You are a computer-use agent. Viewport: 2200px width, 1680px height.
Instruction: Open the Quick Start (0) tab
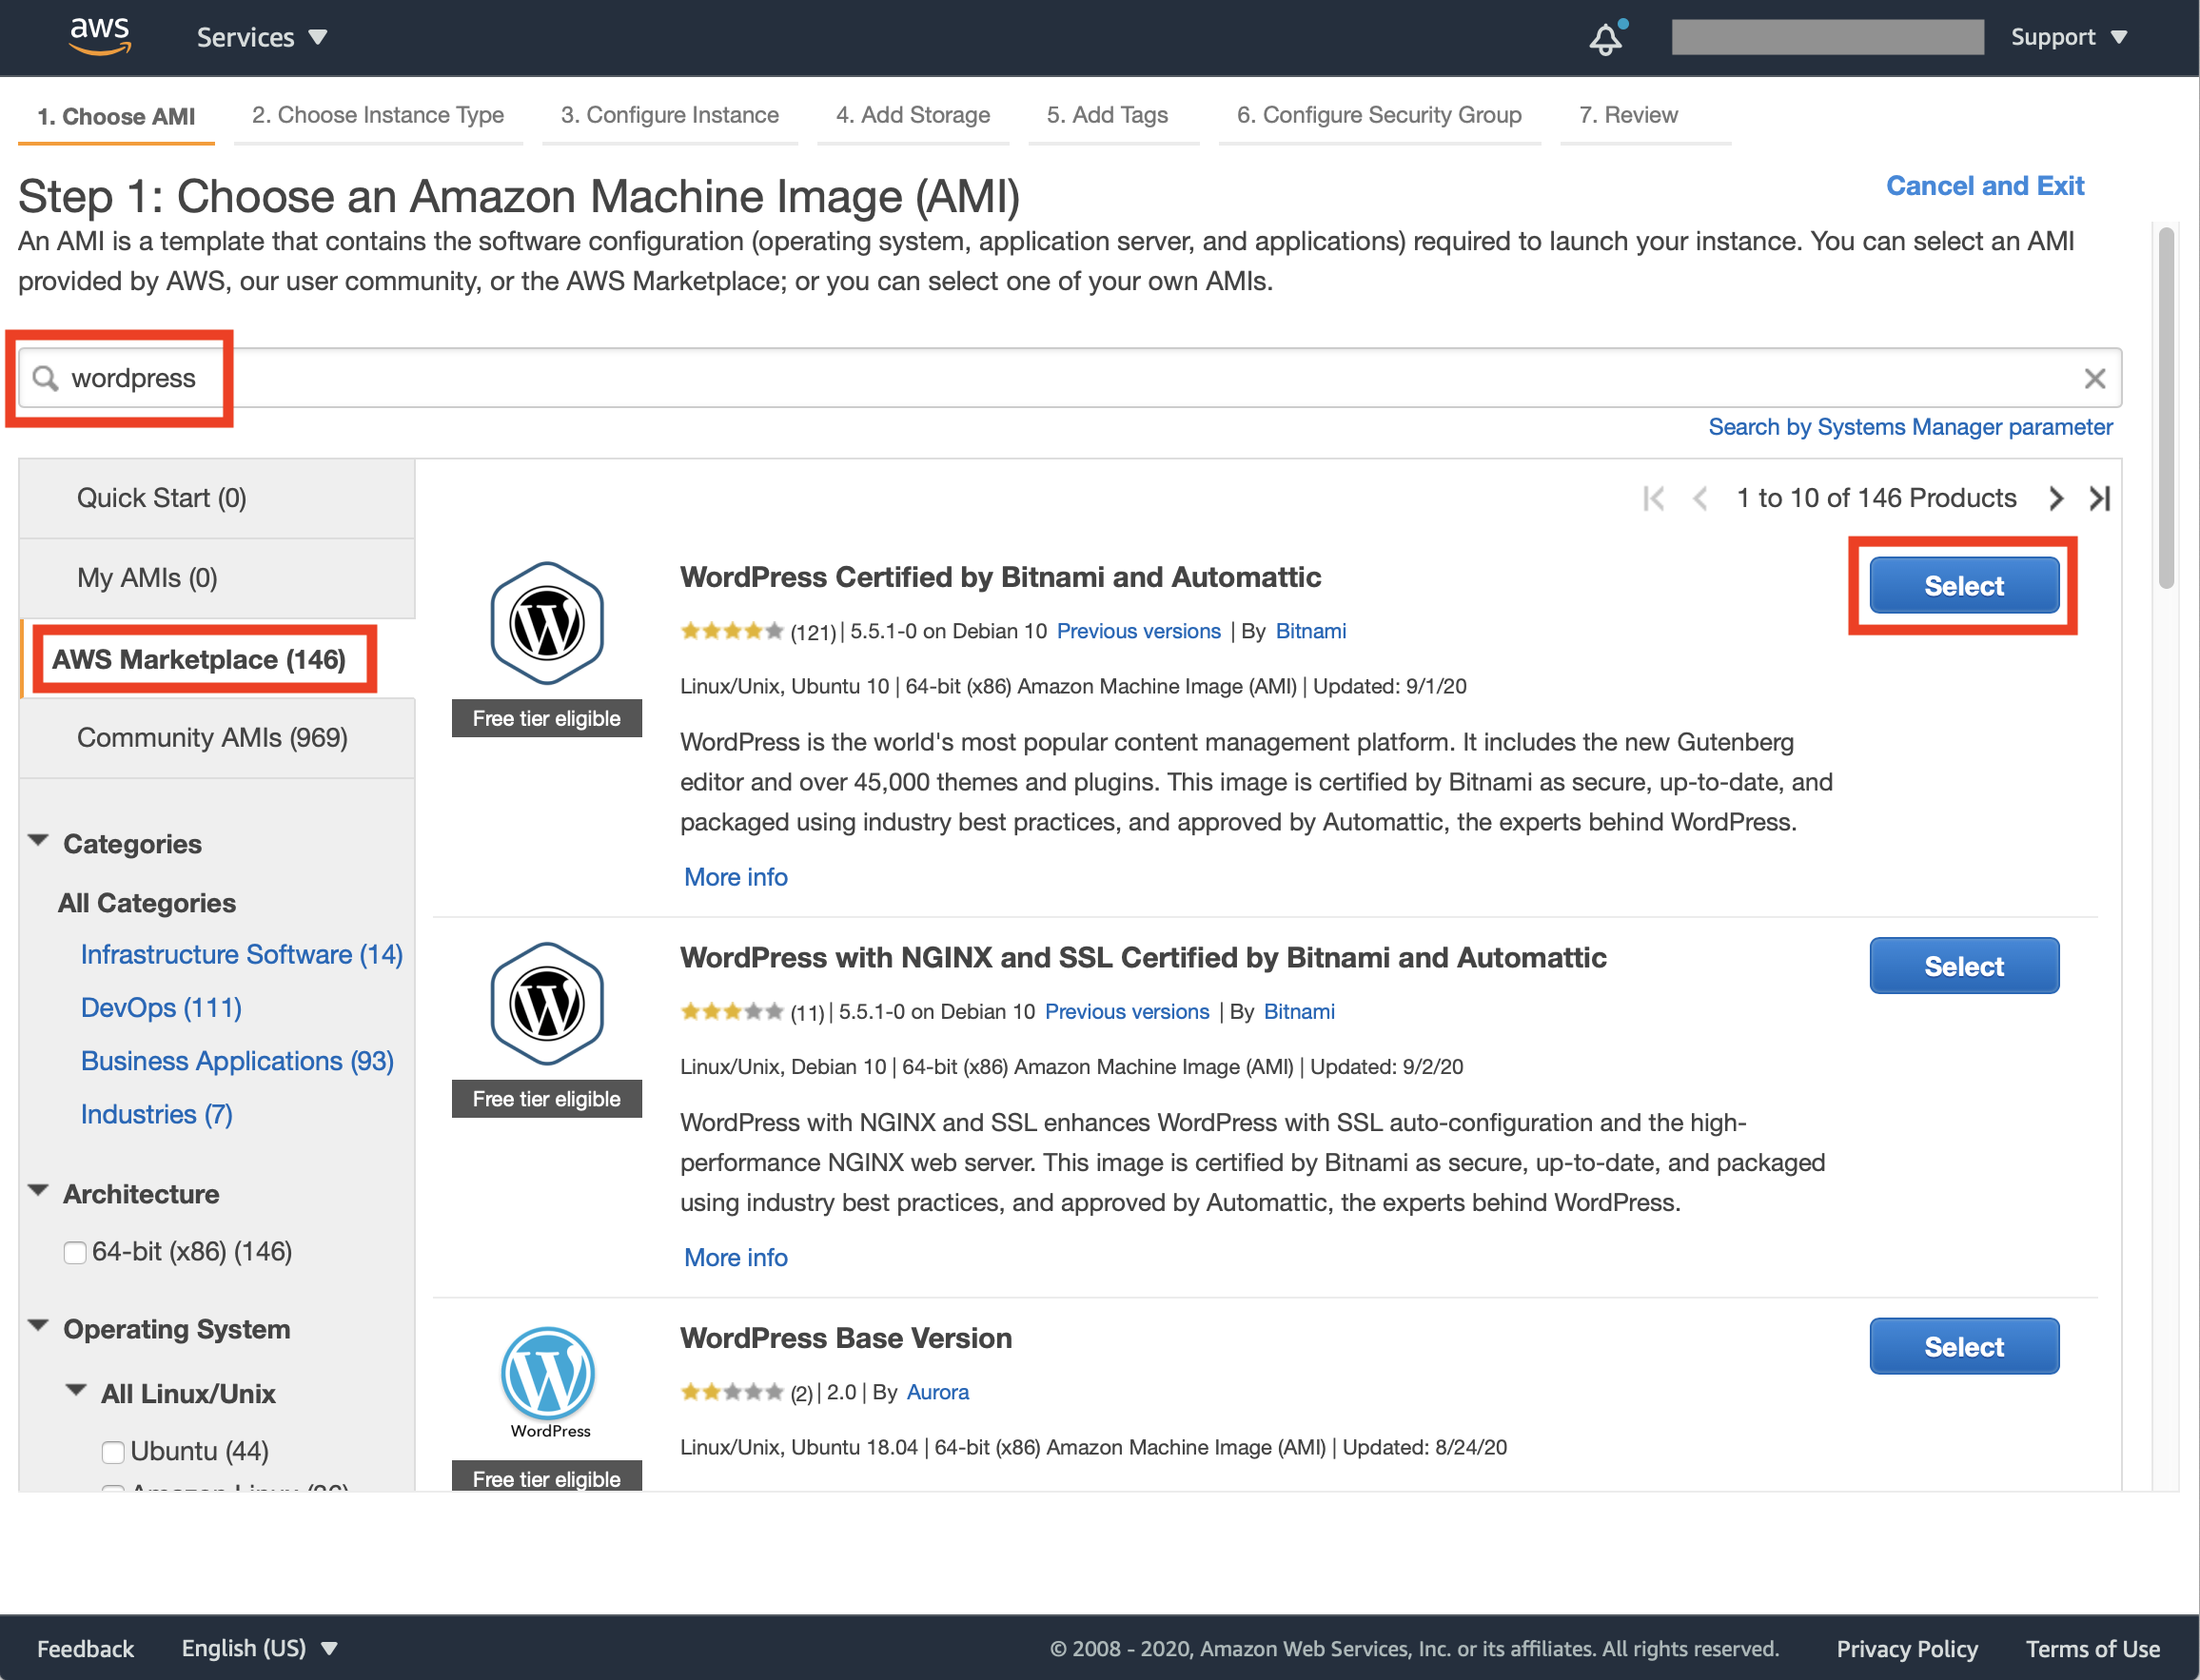pos(217,498)
